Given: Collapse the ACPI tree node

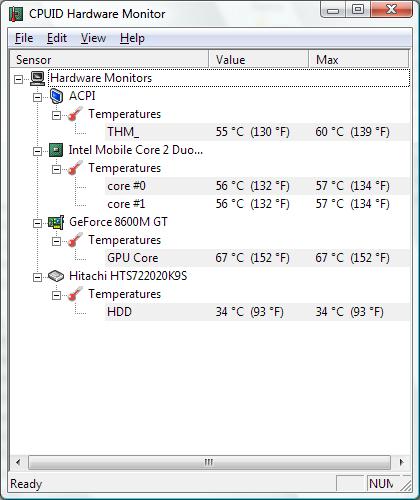Looking at the screenshot, I should (x=37, y=97).
